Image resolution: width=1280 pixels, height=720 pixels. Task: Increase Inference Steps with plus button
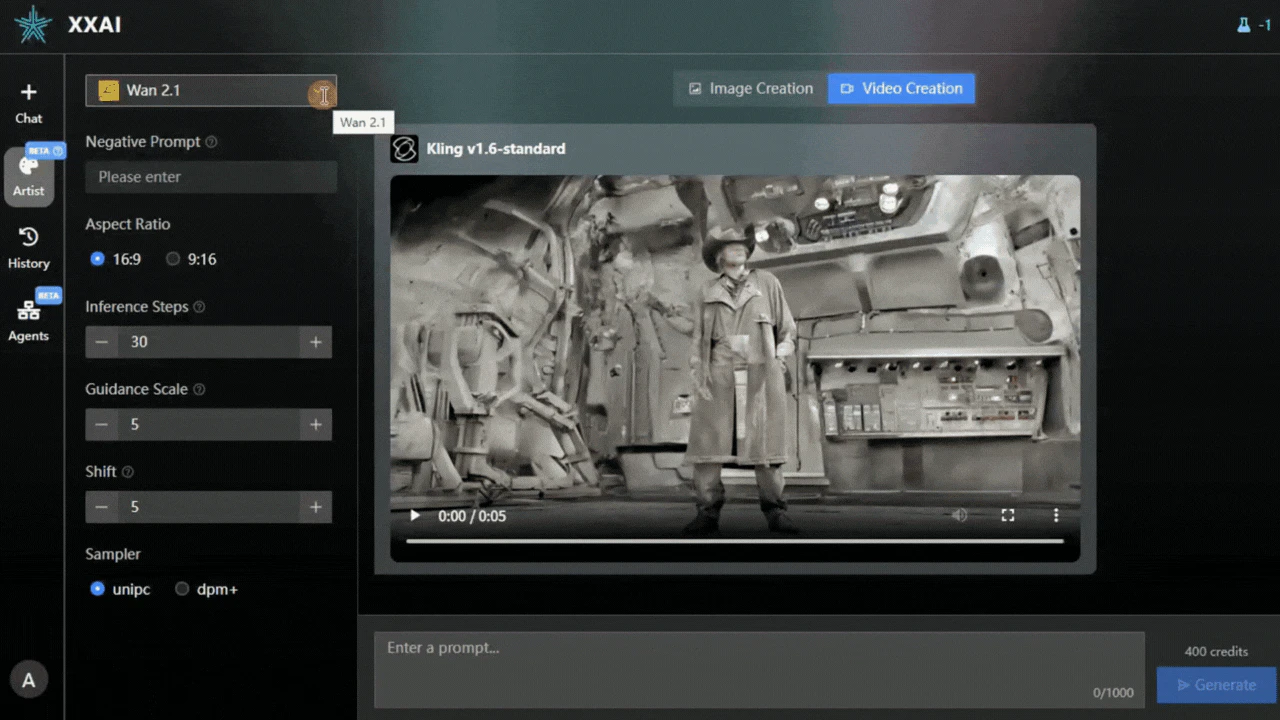(x=315, y=342)
